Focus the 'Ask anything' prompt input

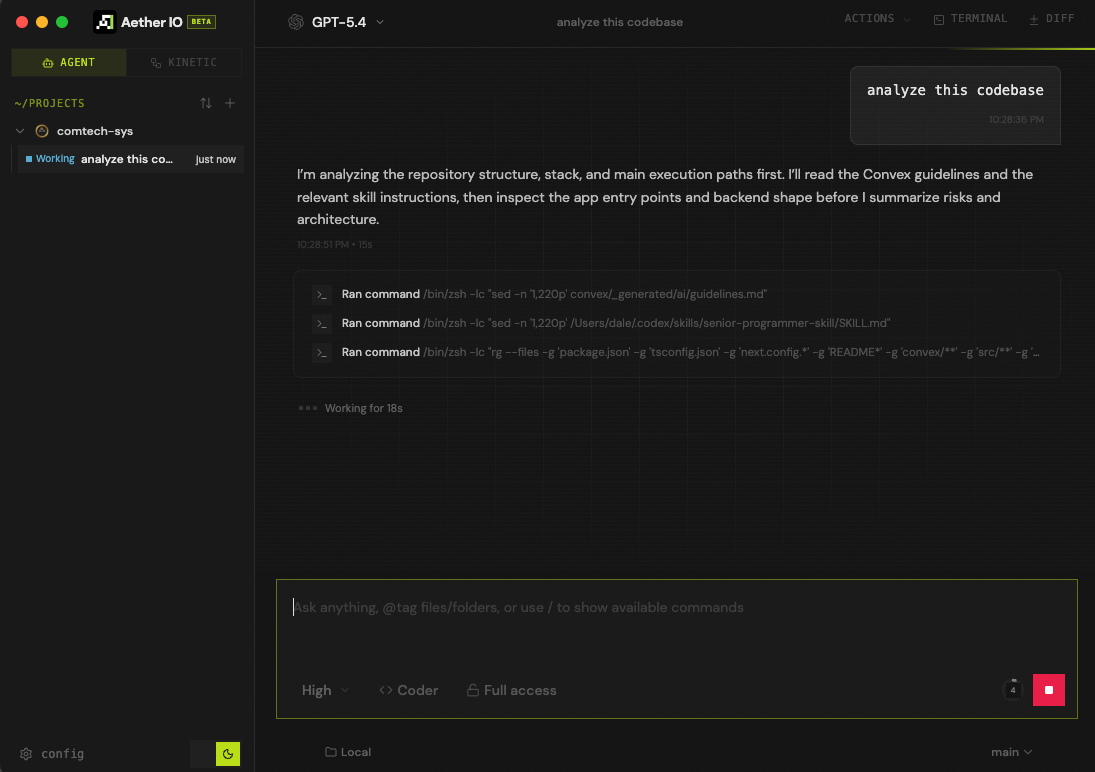point(677,608)
